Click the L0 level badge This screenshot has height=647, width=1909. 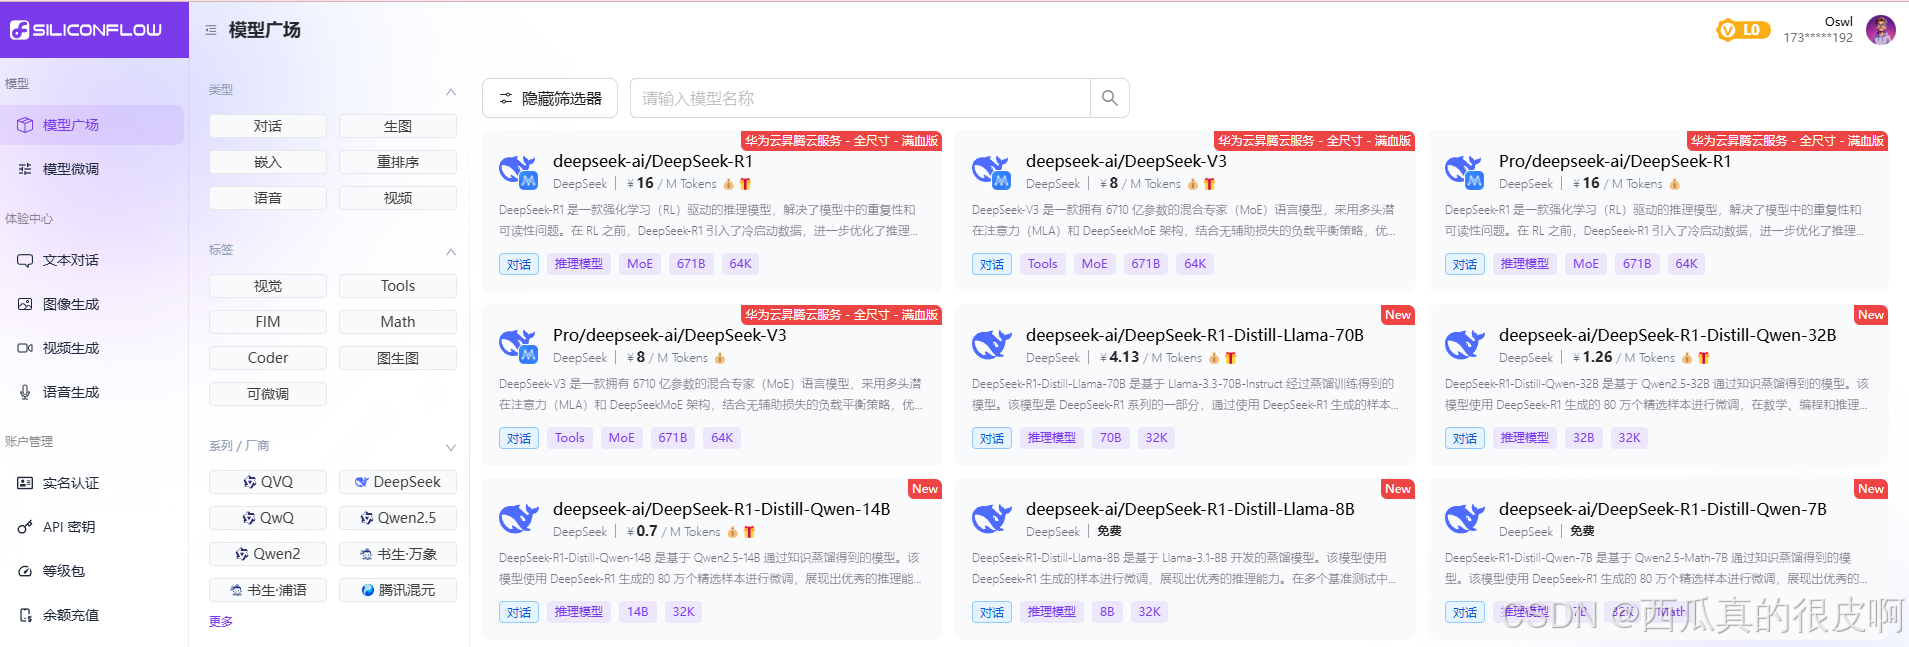1743,30
